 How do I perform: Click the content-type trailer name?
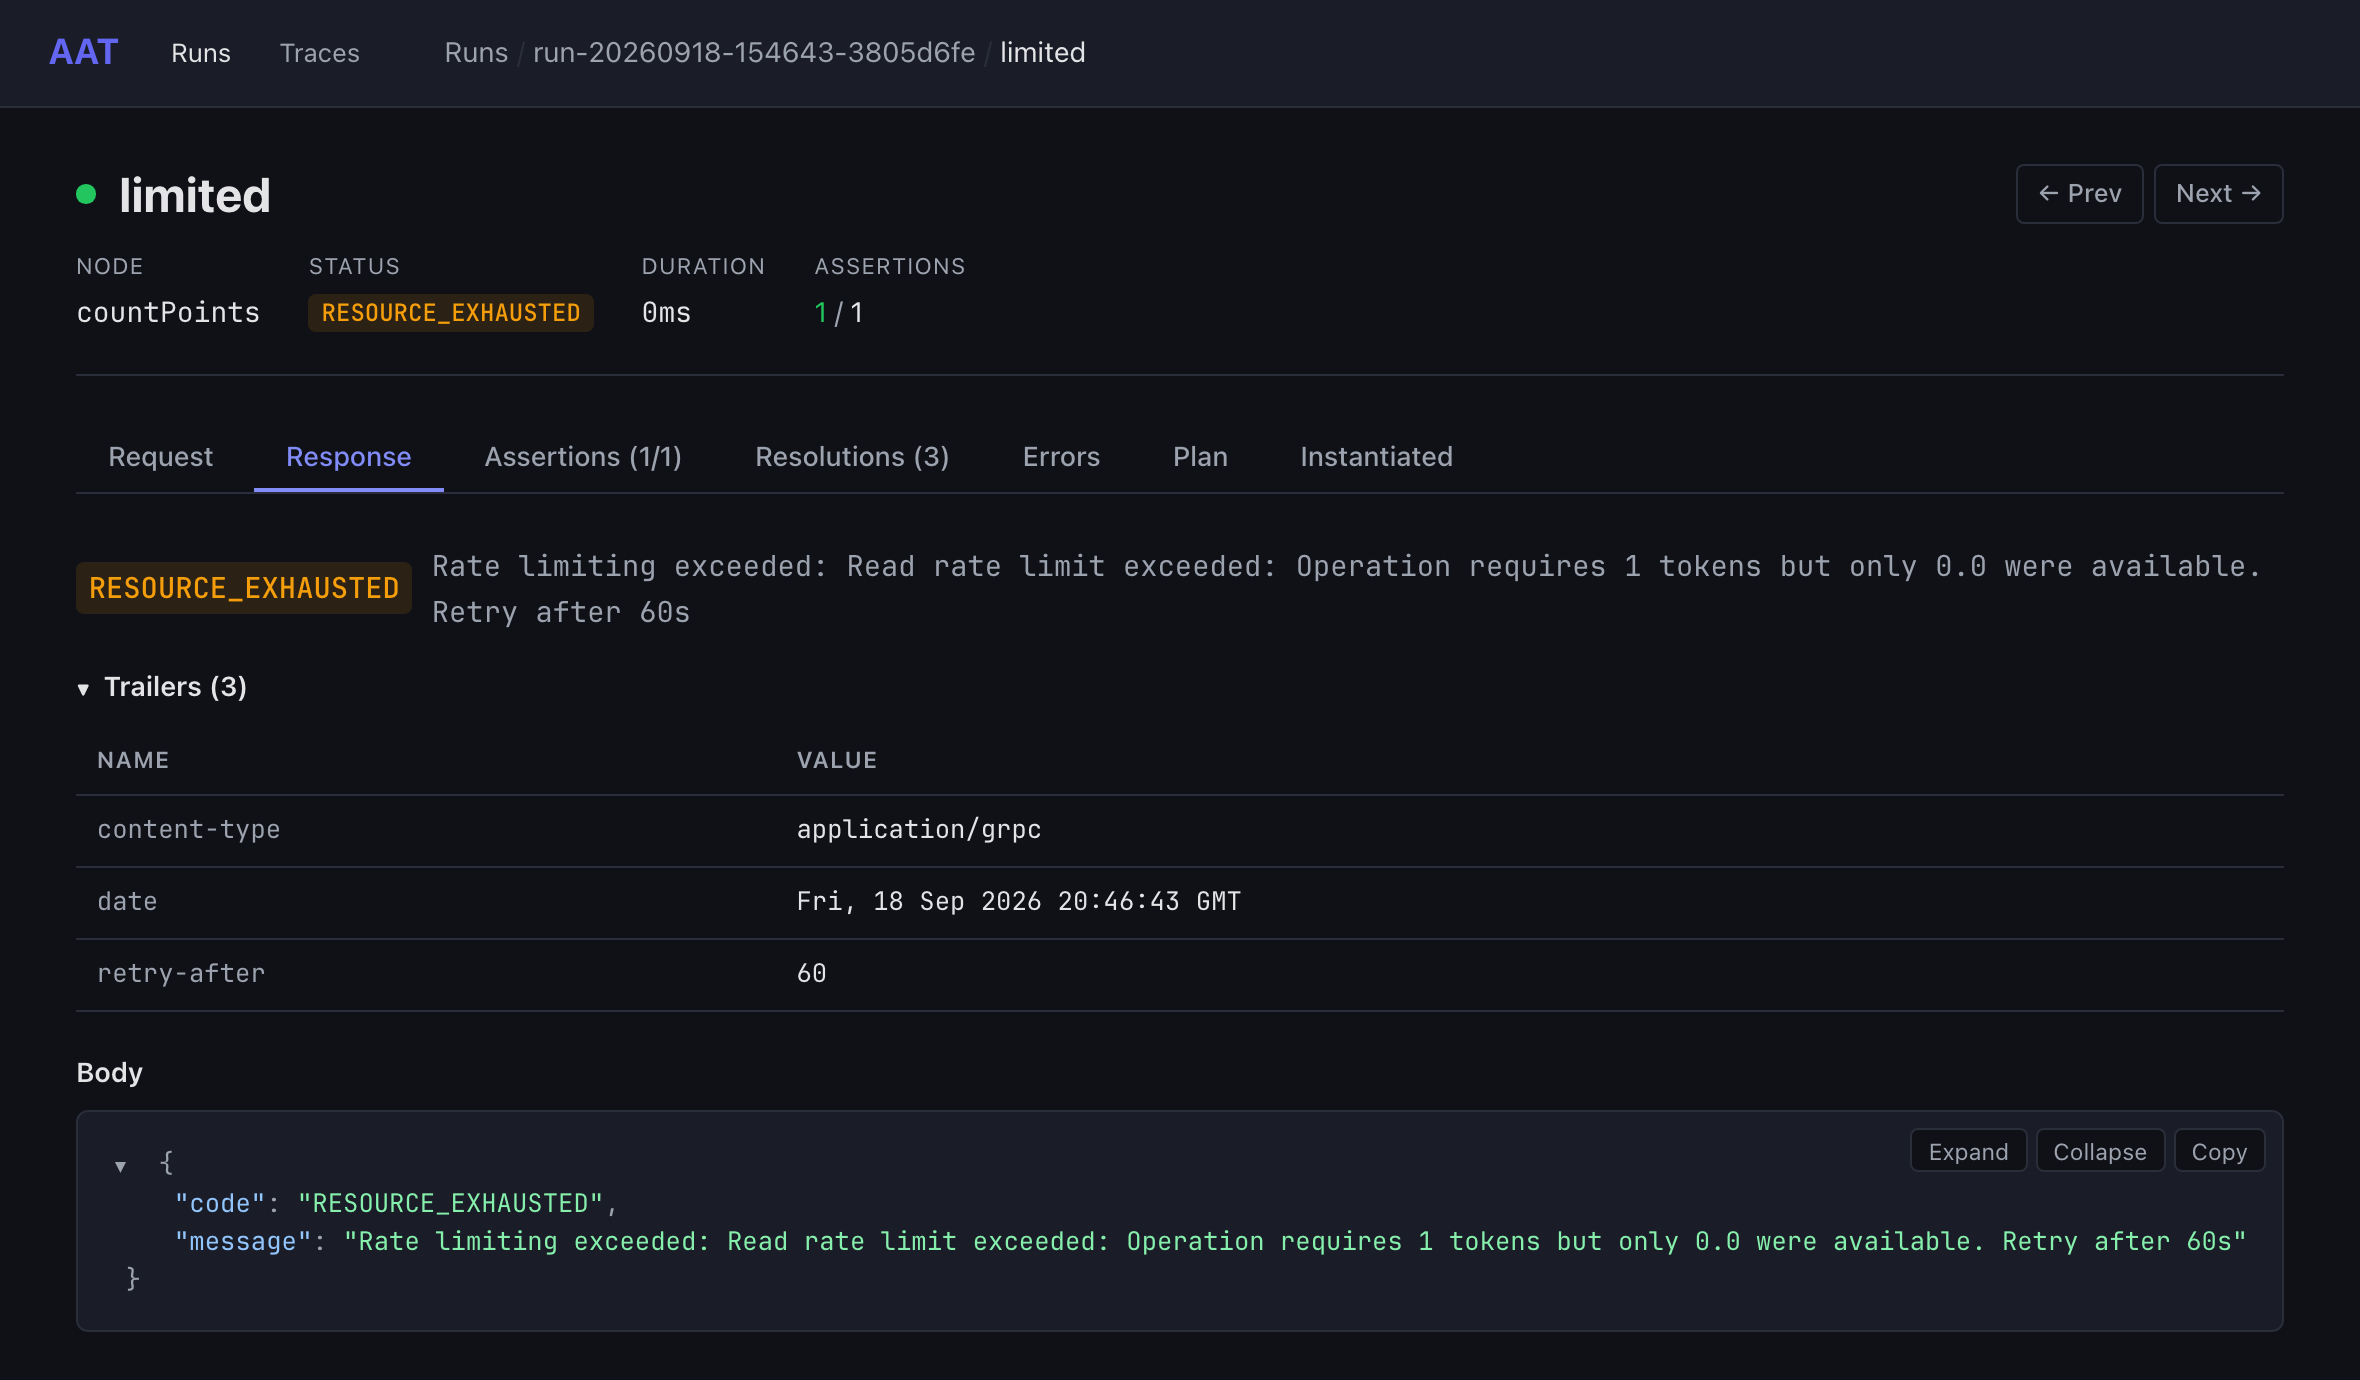click(189, 830)
